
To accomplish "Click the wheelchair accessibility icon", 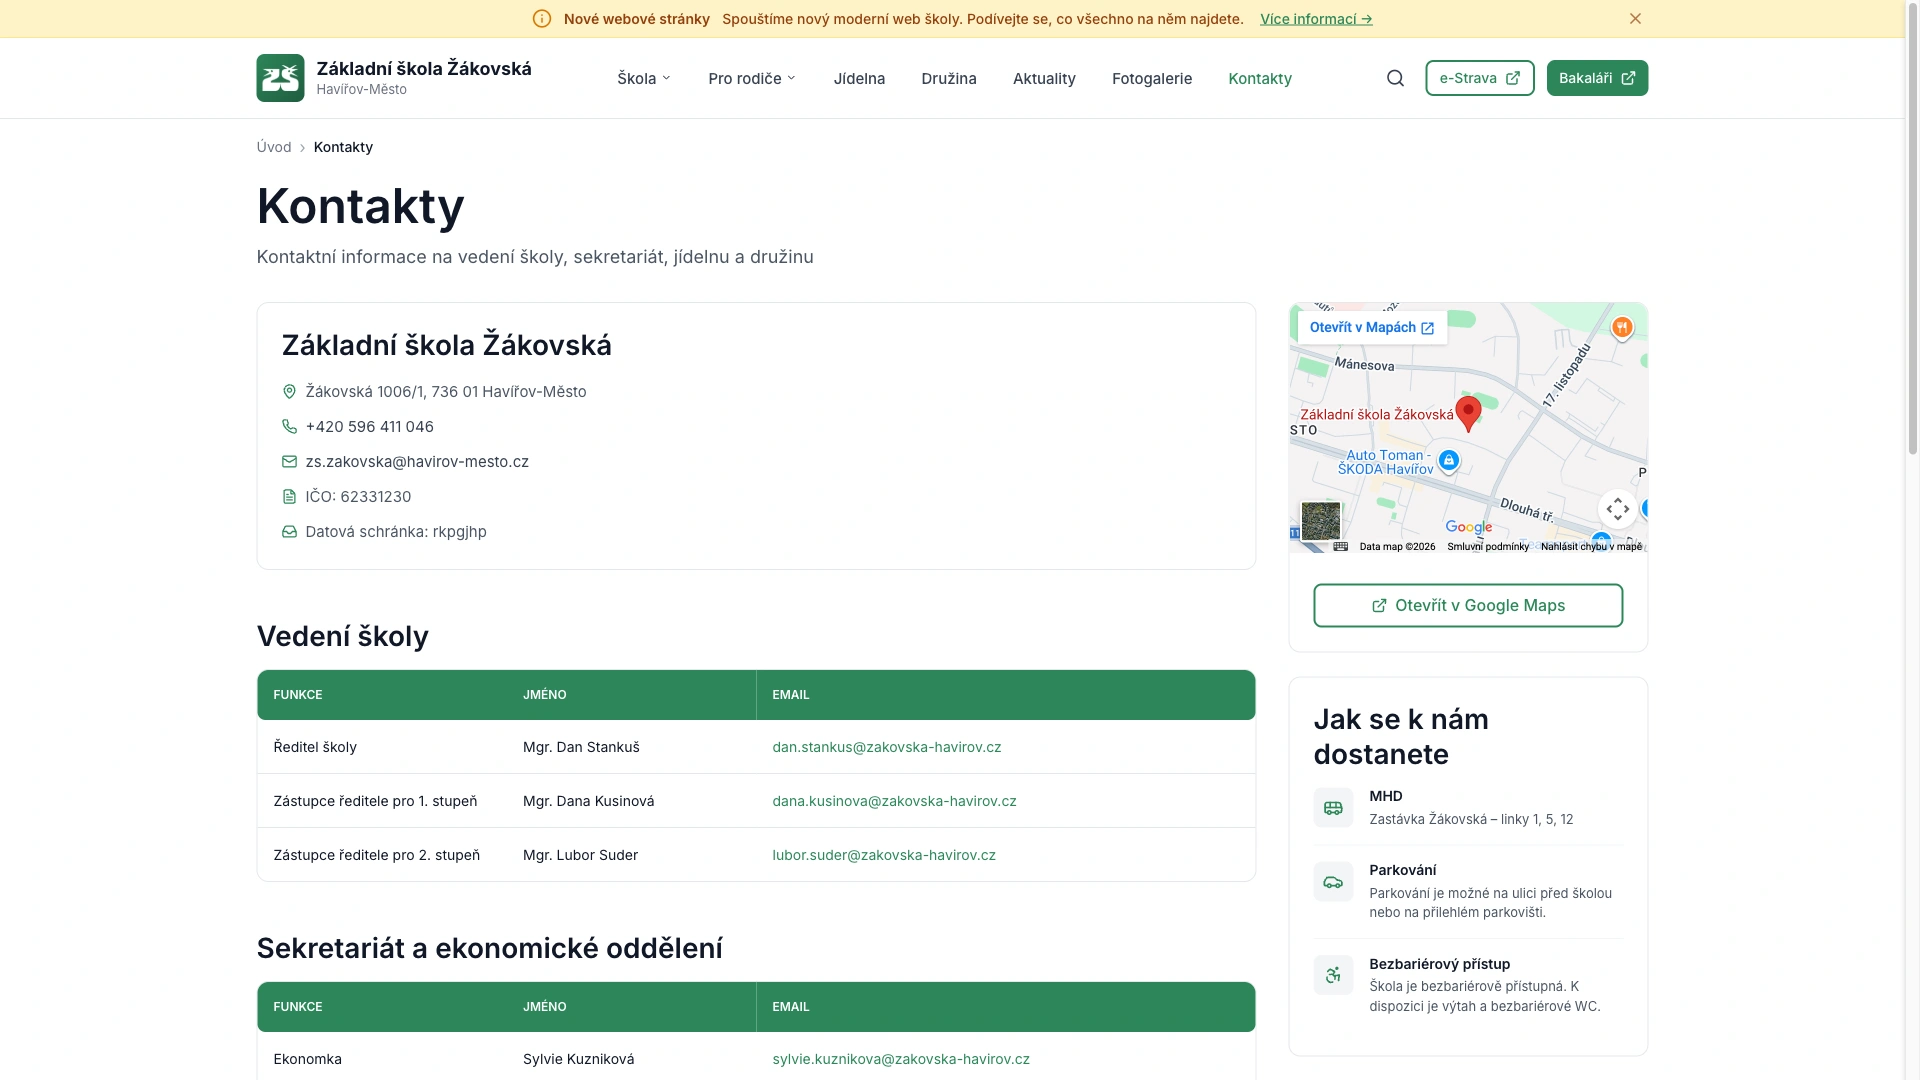I will click(x=1333, y=975).
